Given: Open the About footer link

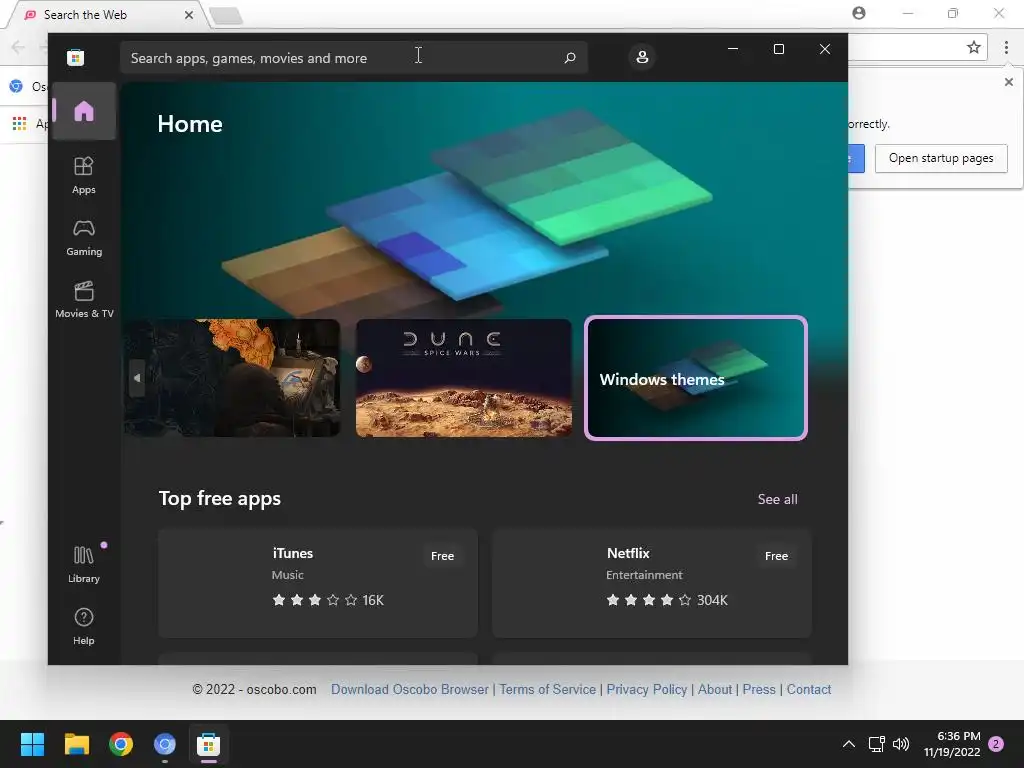Looking at the screenshot, I should pos(715,689).
